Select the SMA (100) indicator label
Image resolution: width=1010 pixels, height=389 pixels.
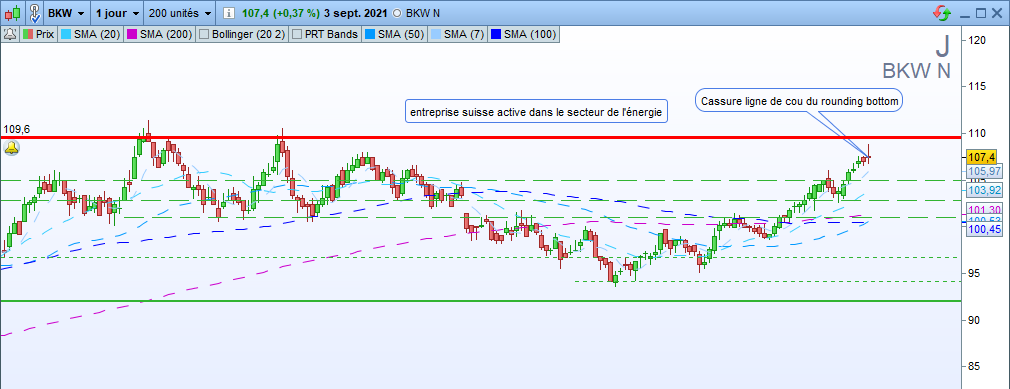[530, 34]
